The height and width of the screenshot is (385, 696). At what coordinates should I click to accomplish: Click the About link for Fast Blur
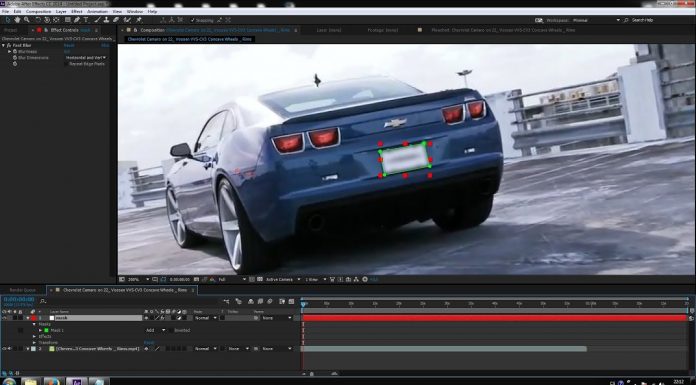pyautogui.click(x=105, y=45)
